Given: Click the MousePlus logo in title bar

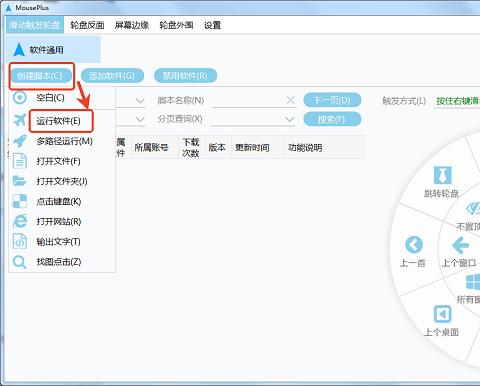Looking at the screenshot, I should click(x=8, y=7).
